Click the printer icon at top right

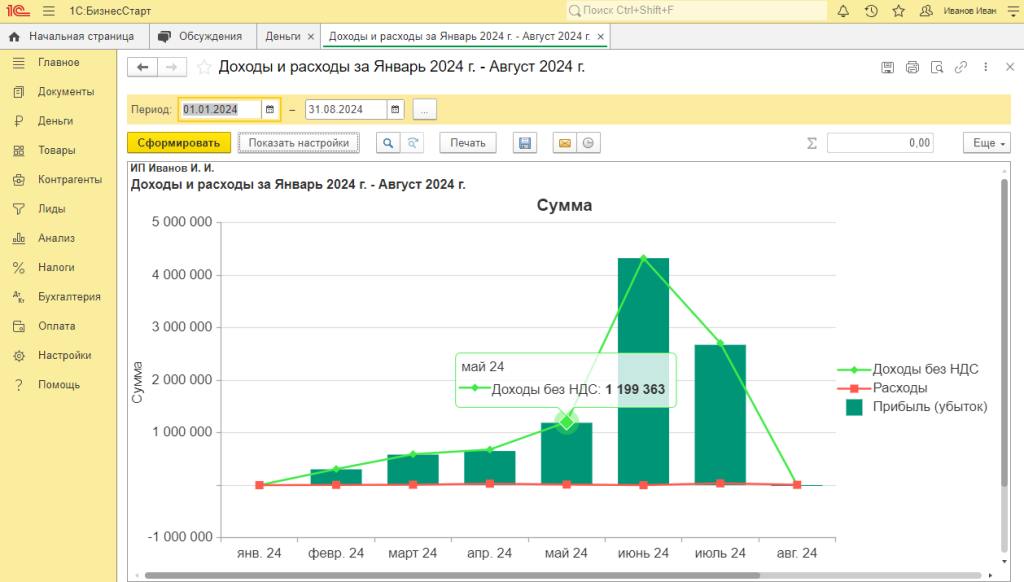coord(912,67)
